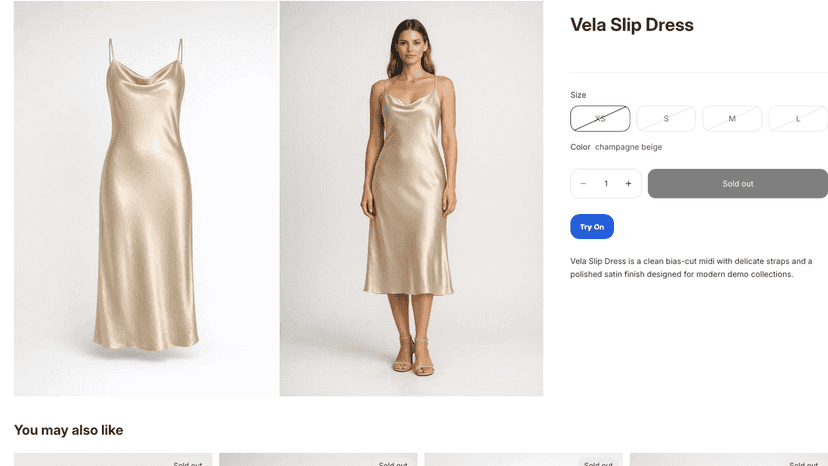Click the Size label
828x466 pixels.
578,95
